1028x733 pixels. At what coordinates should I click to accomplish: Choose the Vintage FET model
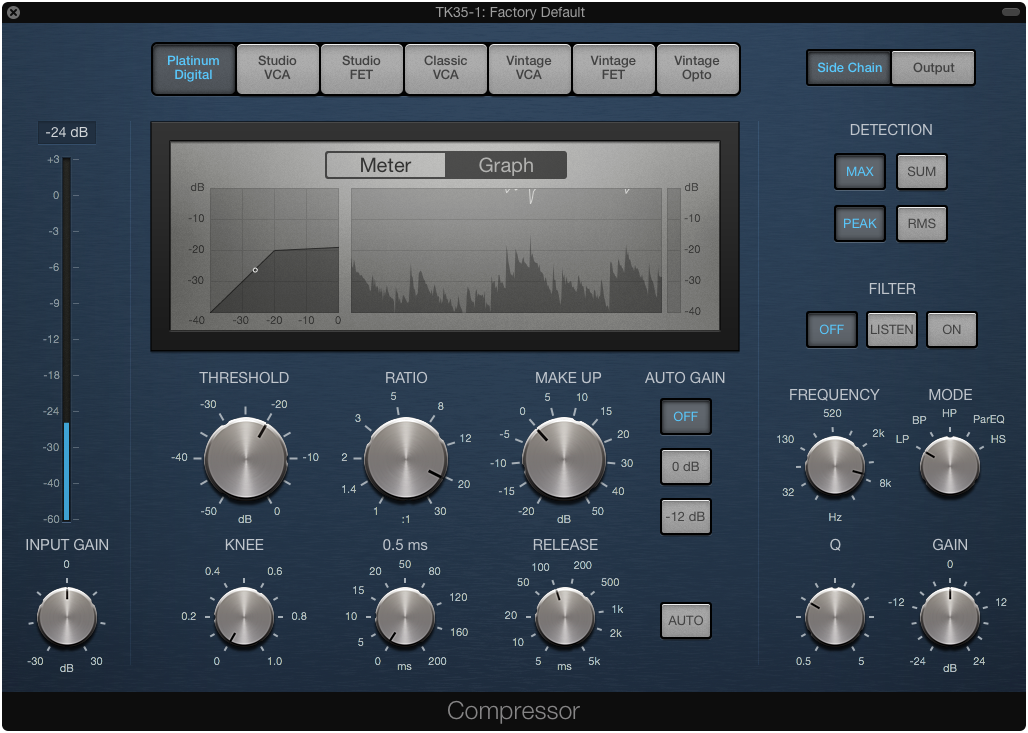coord(613,68)
